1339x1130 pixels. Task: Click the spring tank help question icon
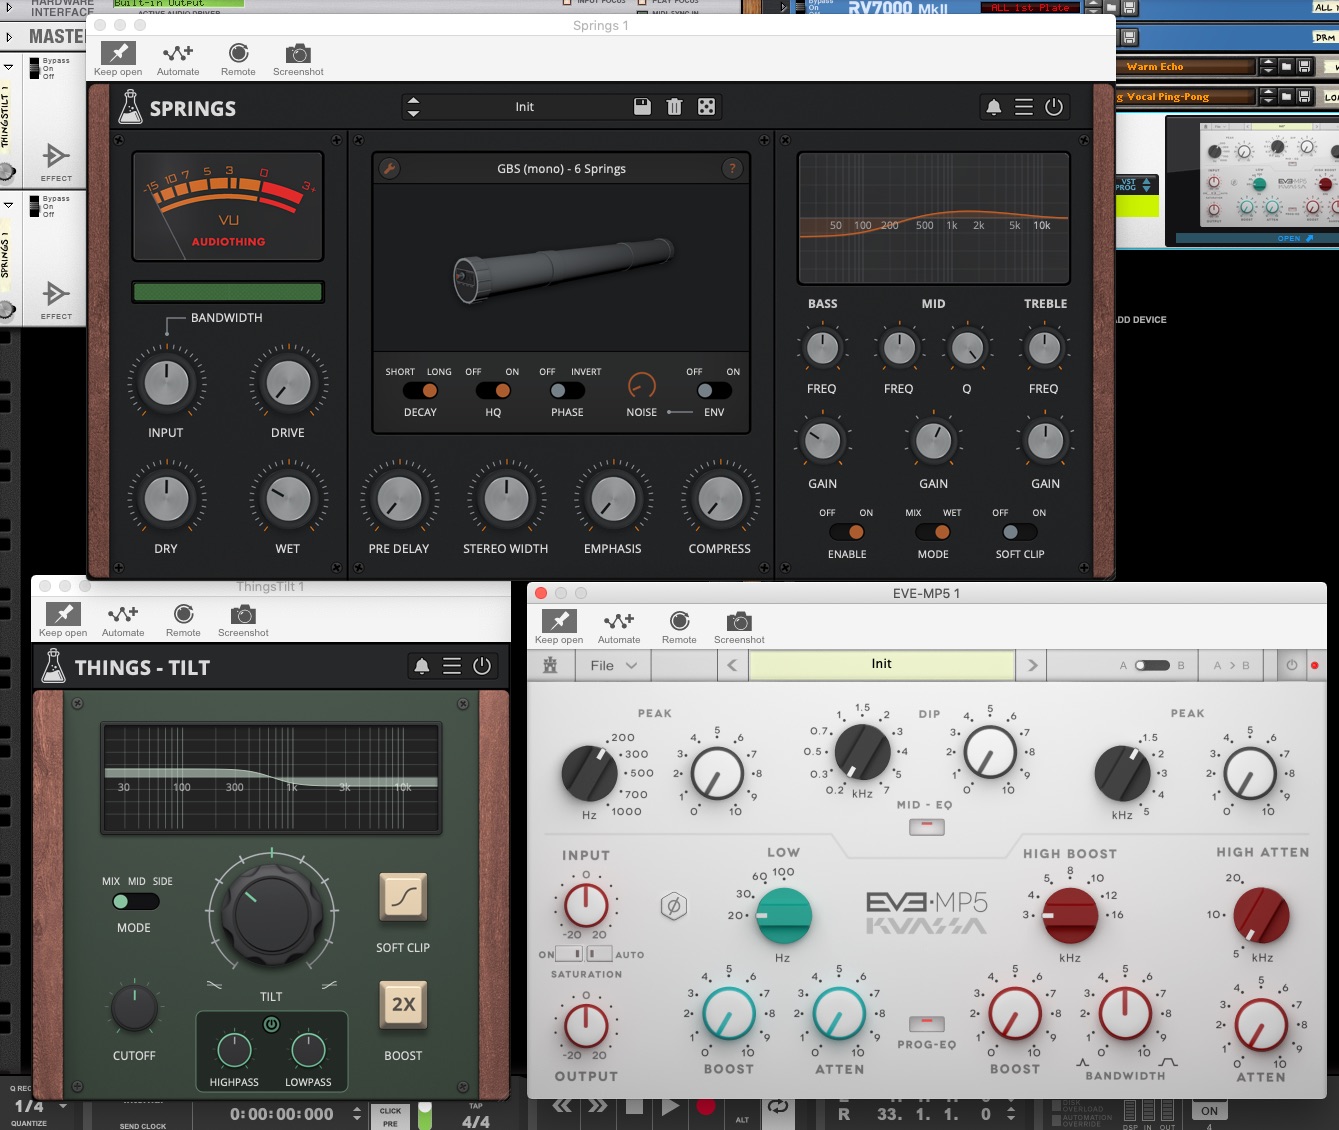click(x=733, y=169)
